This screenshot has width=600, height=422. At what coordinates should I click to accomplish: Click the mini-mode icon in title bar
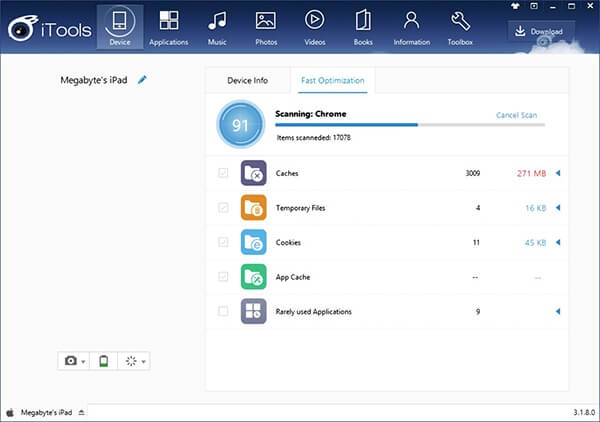(x=534, y=6)
